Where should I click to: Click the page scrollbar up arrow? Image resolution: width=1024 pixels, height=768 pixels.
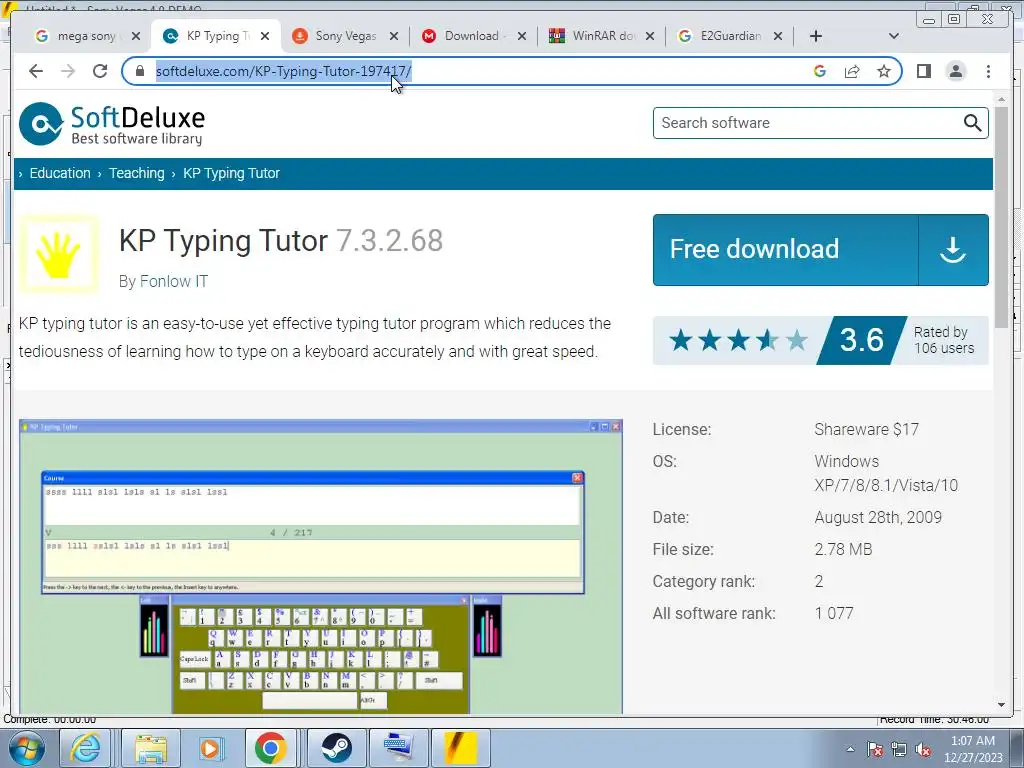pos(1001,99)
